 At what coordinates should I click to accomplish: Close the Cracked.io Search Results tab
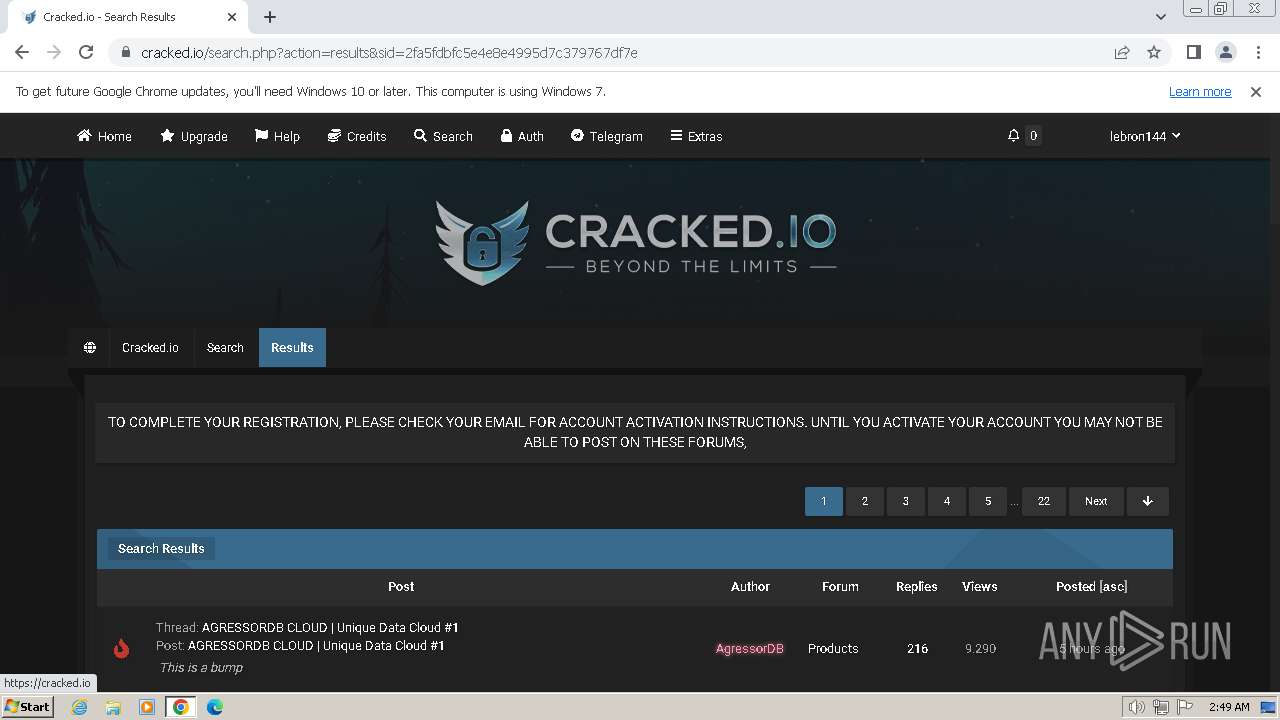(233, 17)
